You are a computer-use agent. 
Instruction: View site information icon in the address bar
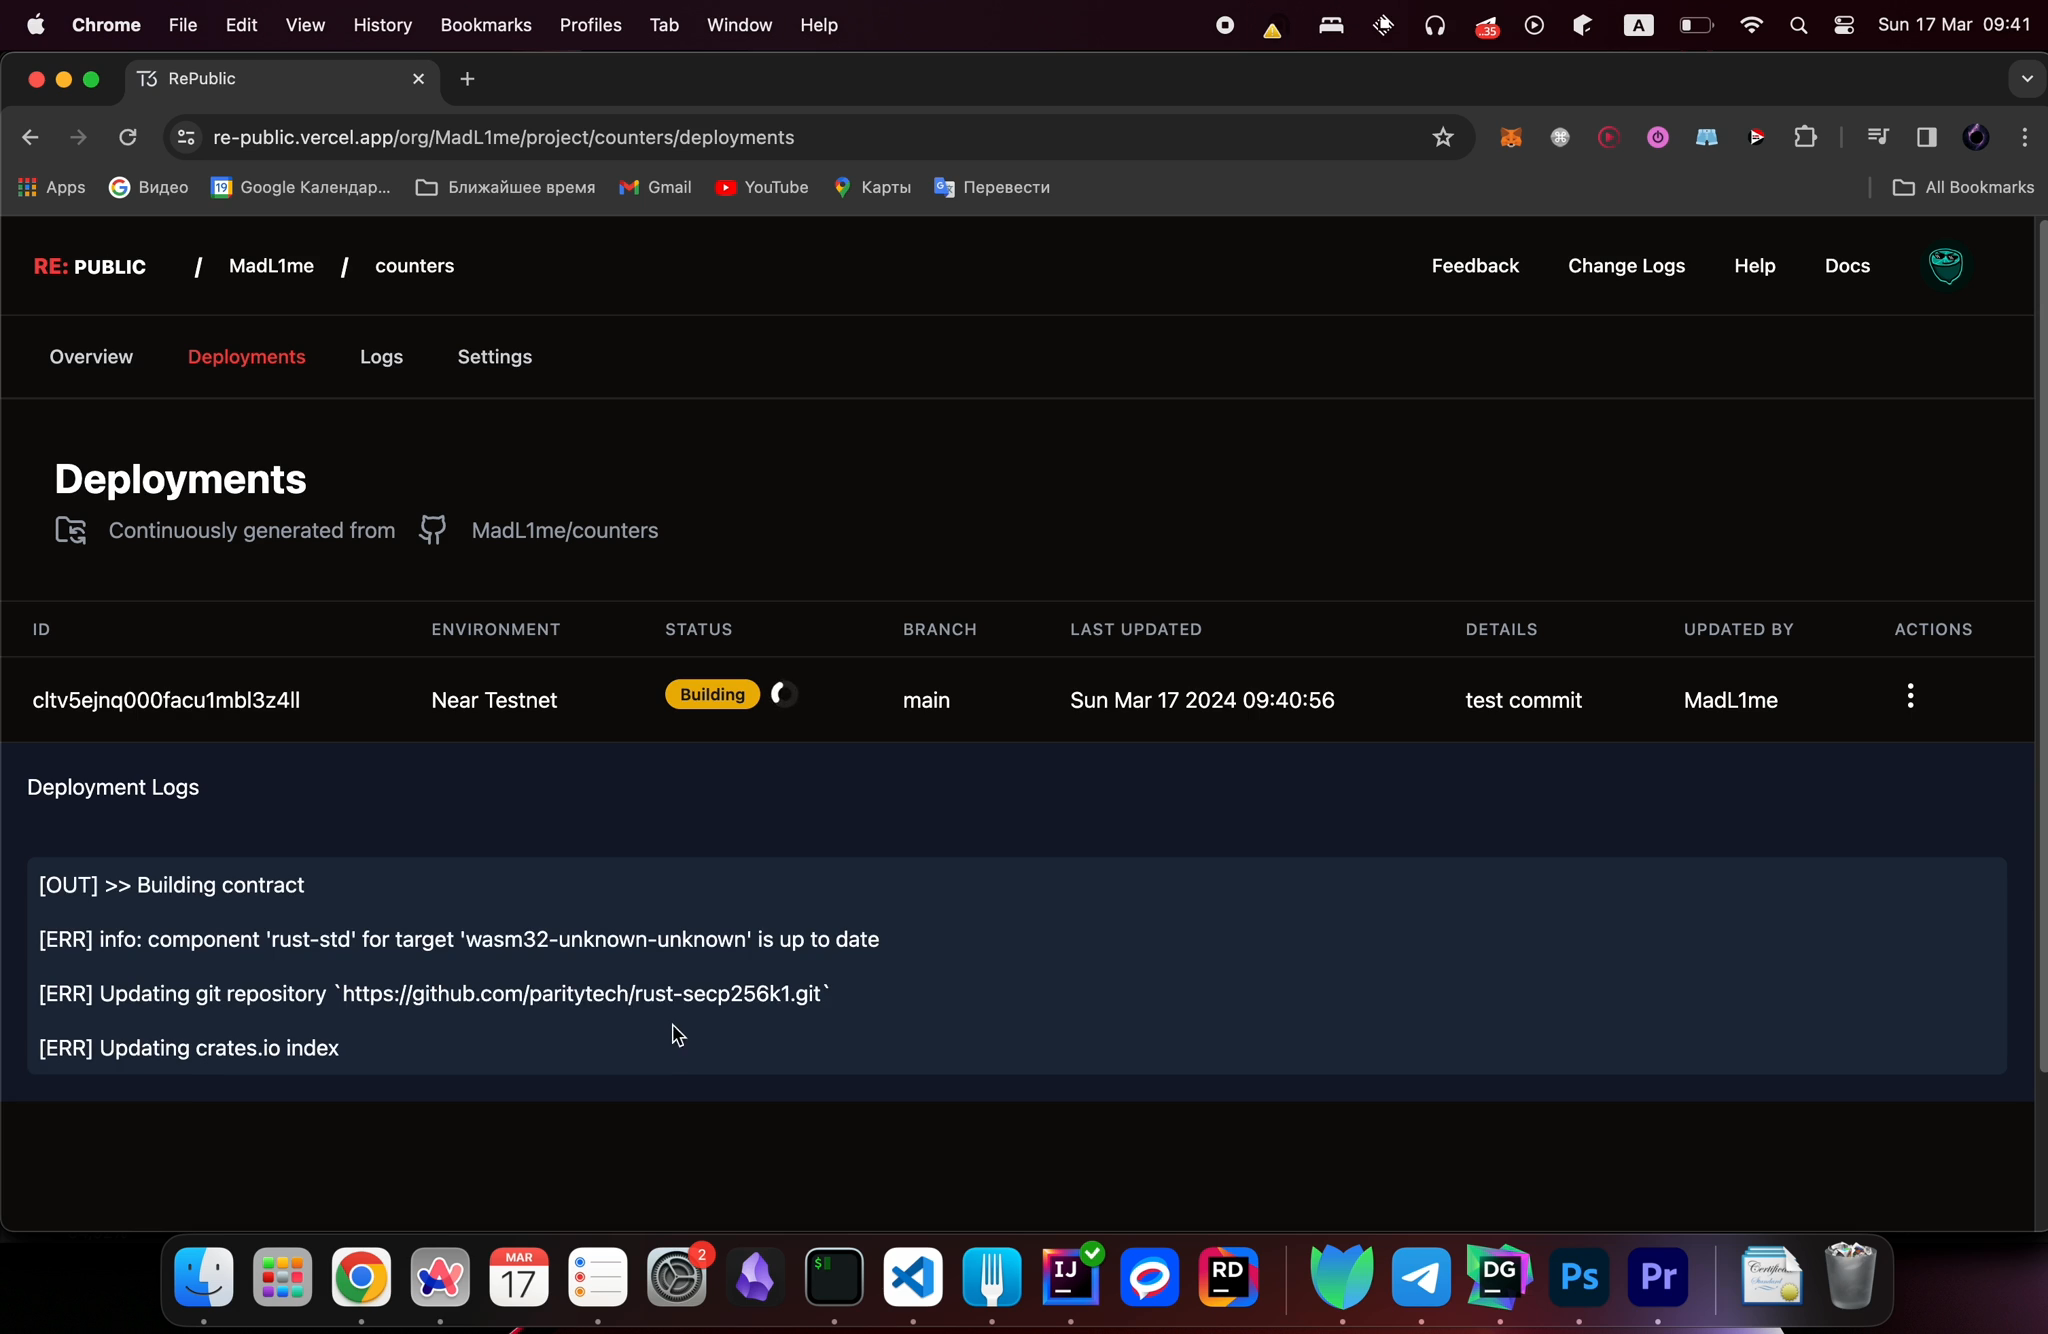[x=186, y=137]
